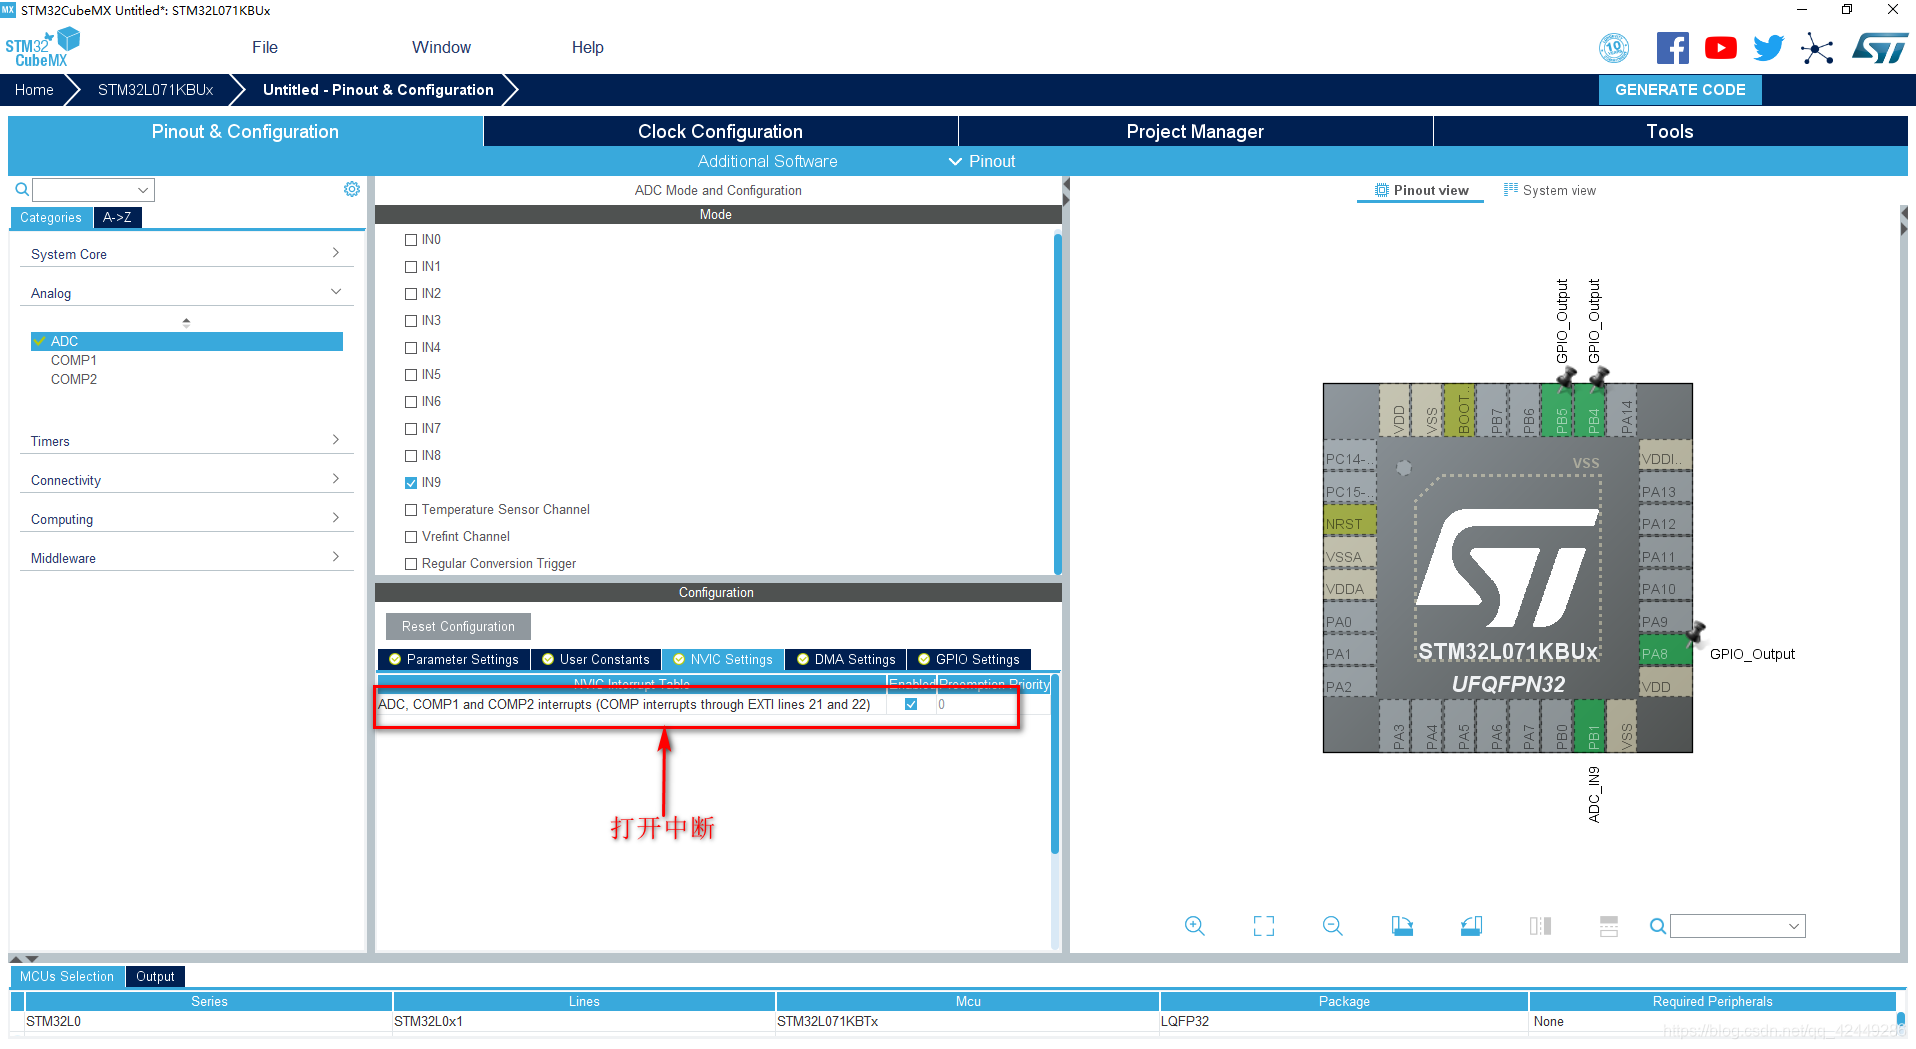Open the STM32CubeMX logo home
Image resolution: width=1916 pixels, height=1049 pixels.
click(x=42, y=47)
